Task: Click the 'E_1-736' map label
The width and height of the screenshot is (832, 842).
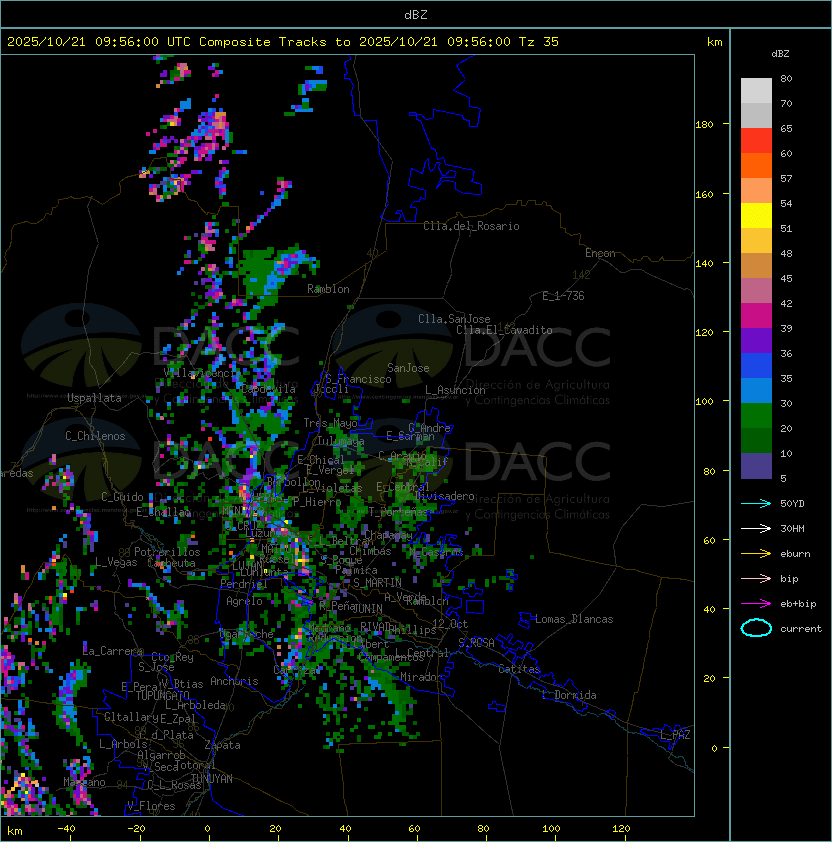Action: (x=563, y=296)
